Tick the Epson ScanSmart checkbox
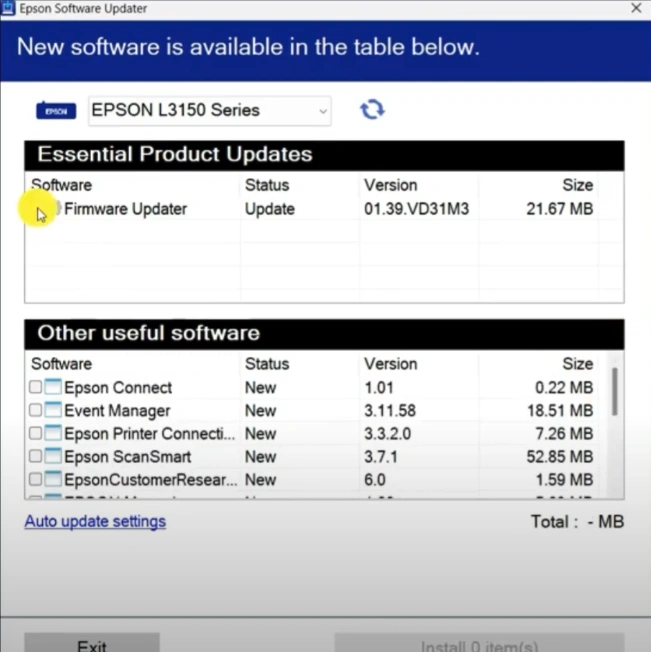 pyautogui.click(x=35, y=457)
